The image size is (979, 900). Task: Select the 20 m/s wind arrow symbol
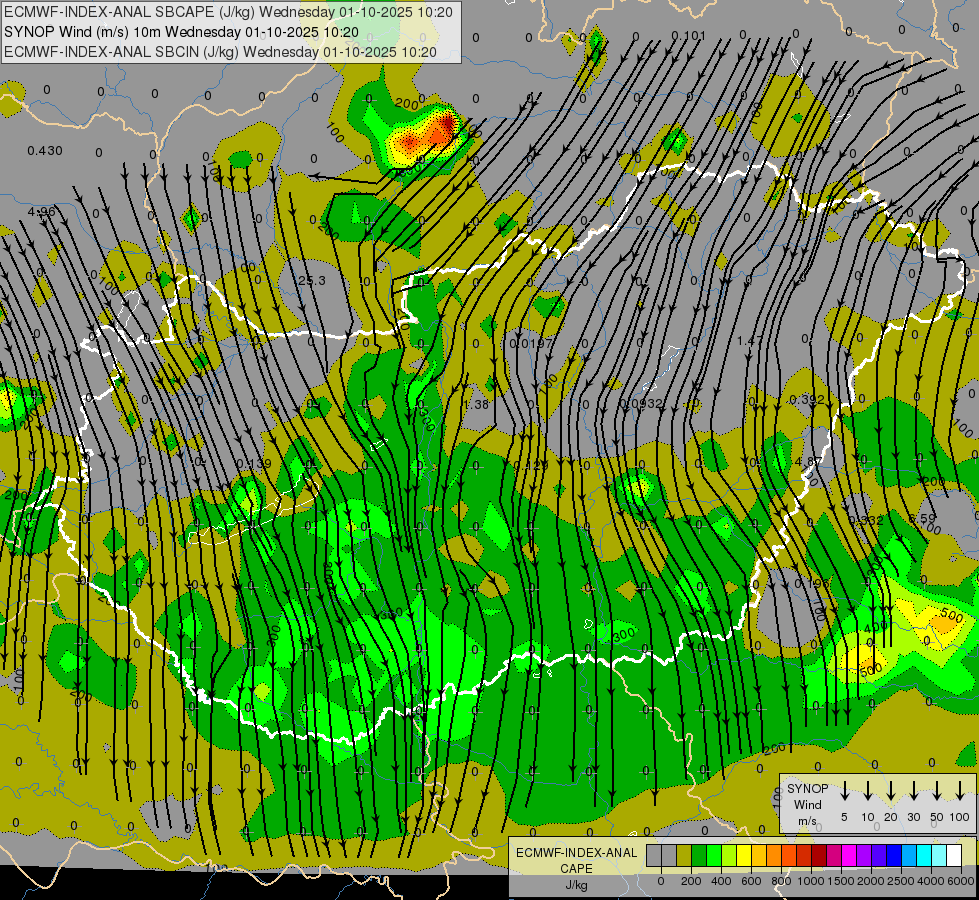point(891,791)
